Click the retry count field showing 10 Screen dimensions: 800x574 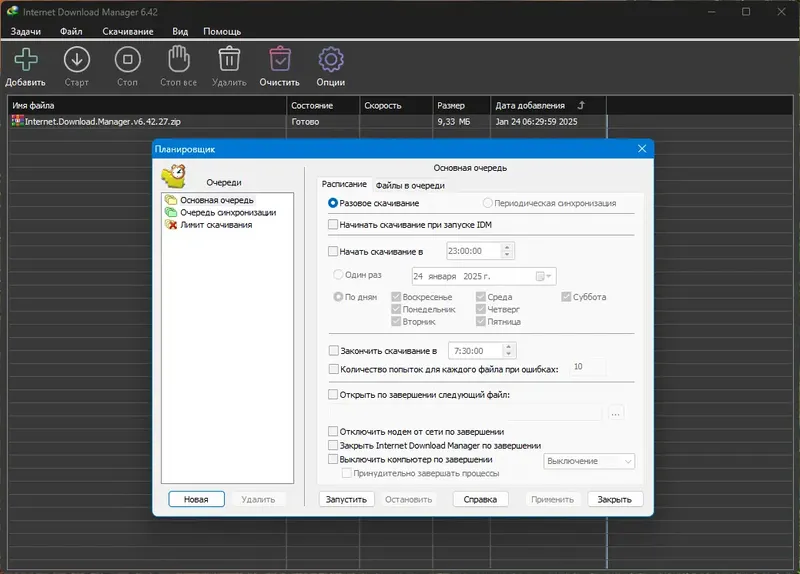coord(588,367)
